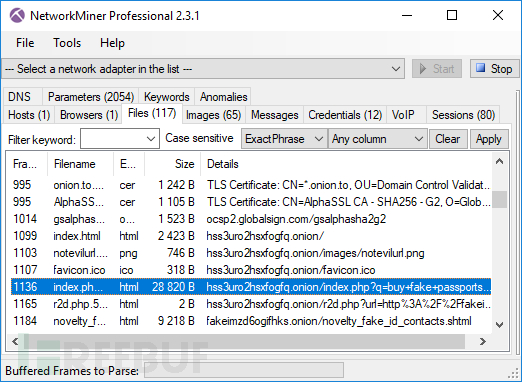Sort by the Fra... frame column header
Viewport: 522px width, 382px height.
pos(27,164)
